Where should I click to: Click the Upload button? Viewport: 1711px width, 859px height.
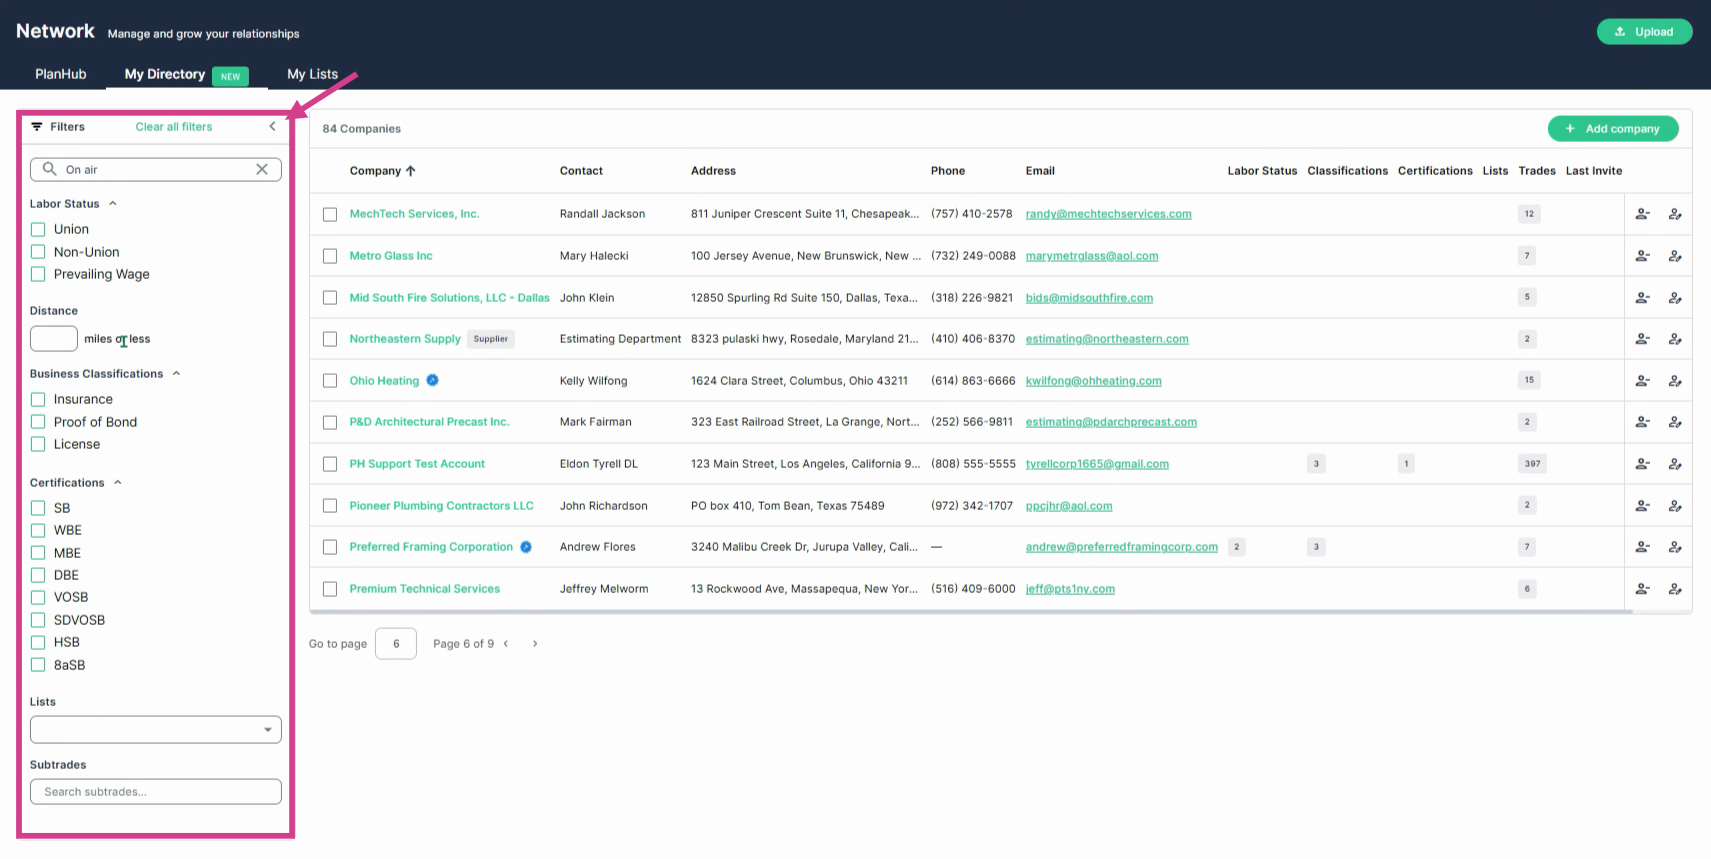(x=1644, y=32)
